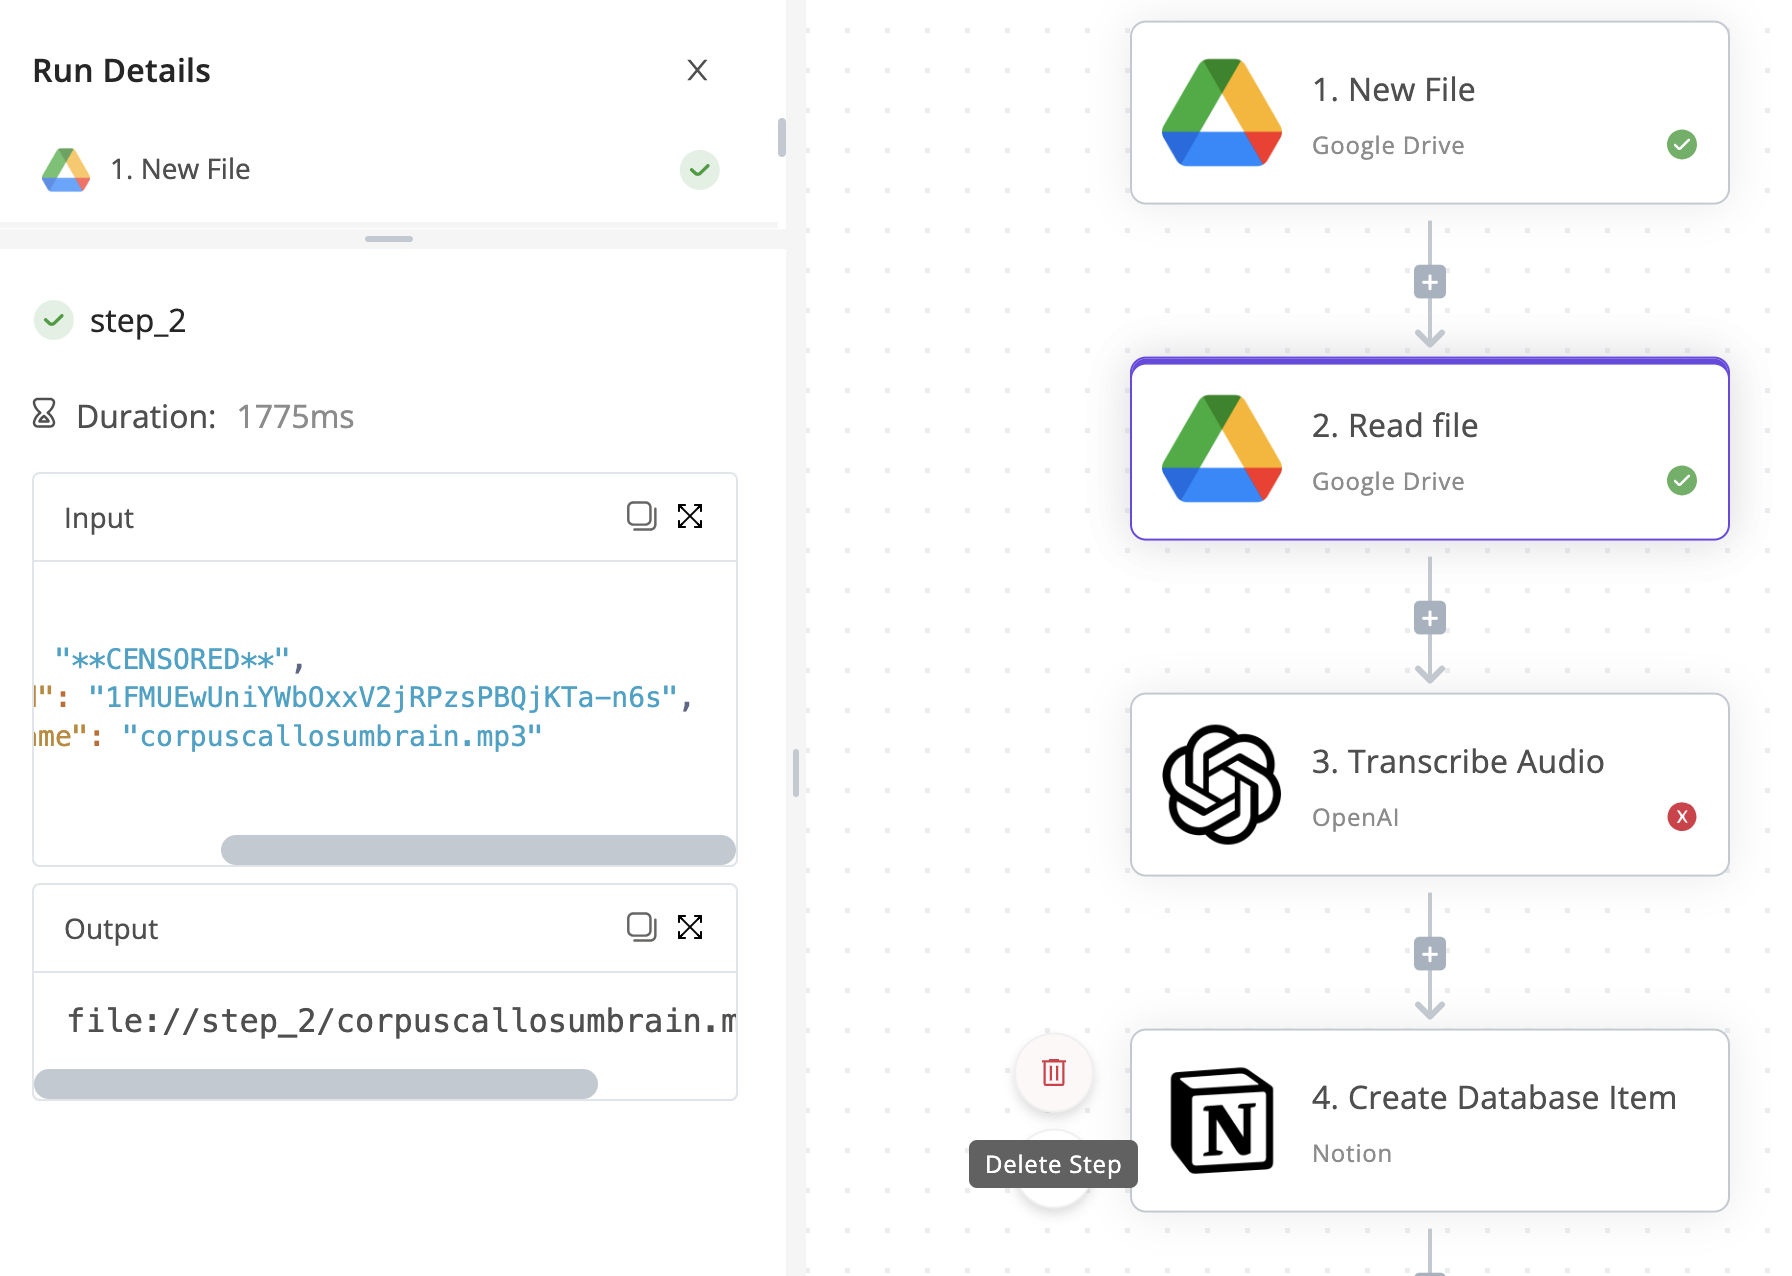
Task: Add step between Transcribe Audio and Create Database Item
Action: (x=1430, y=955)
